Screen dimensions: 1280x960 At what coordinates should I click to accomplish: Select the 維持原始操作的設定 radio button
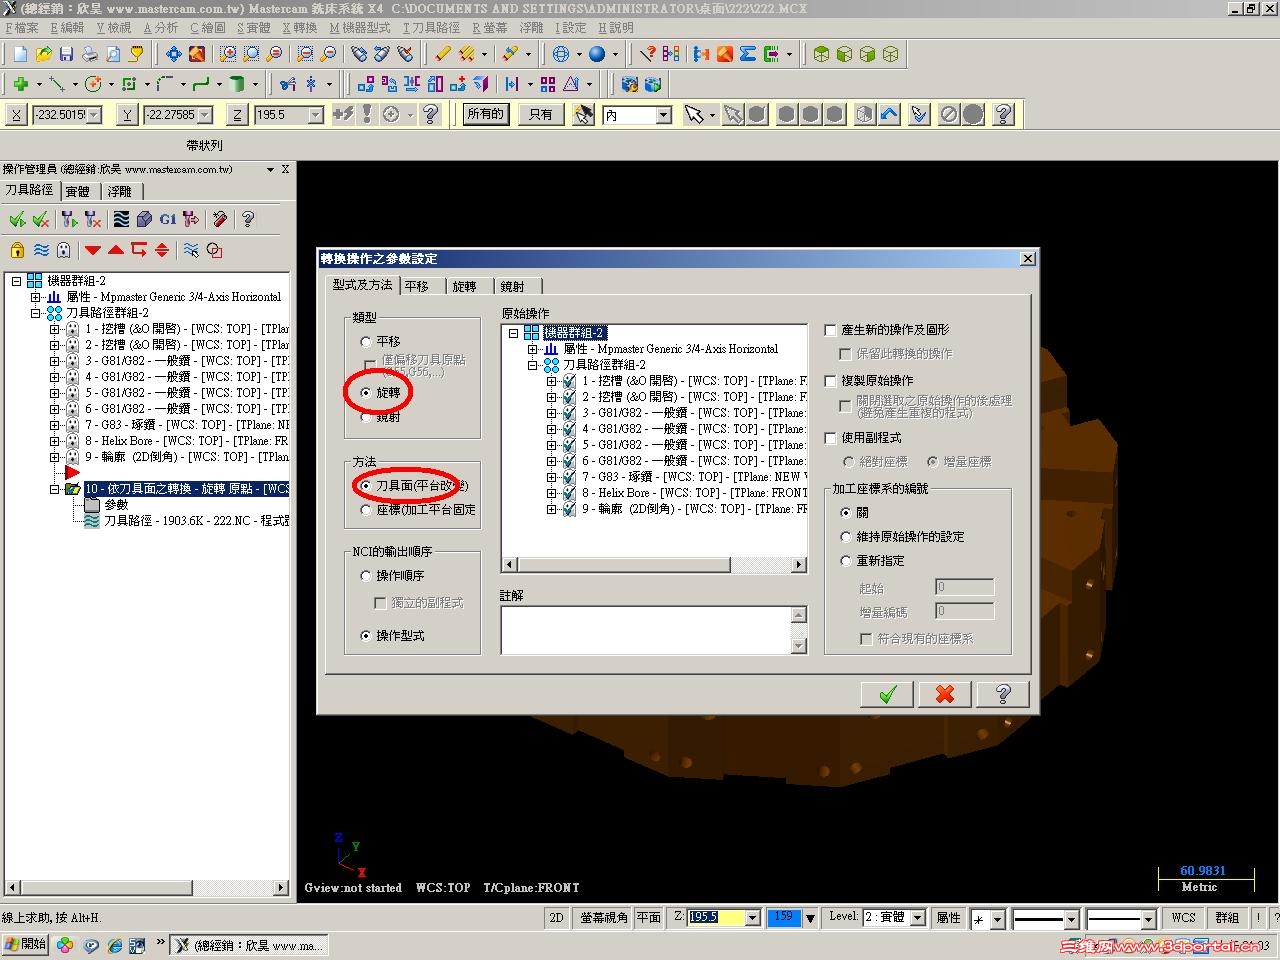coord(847,537)
